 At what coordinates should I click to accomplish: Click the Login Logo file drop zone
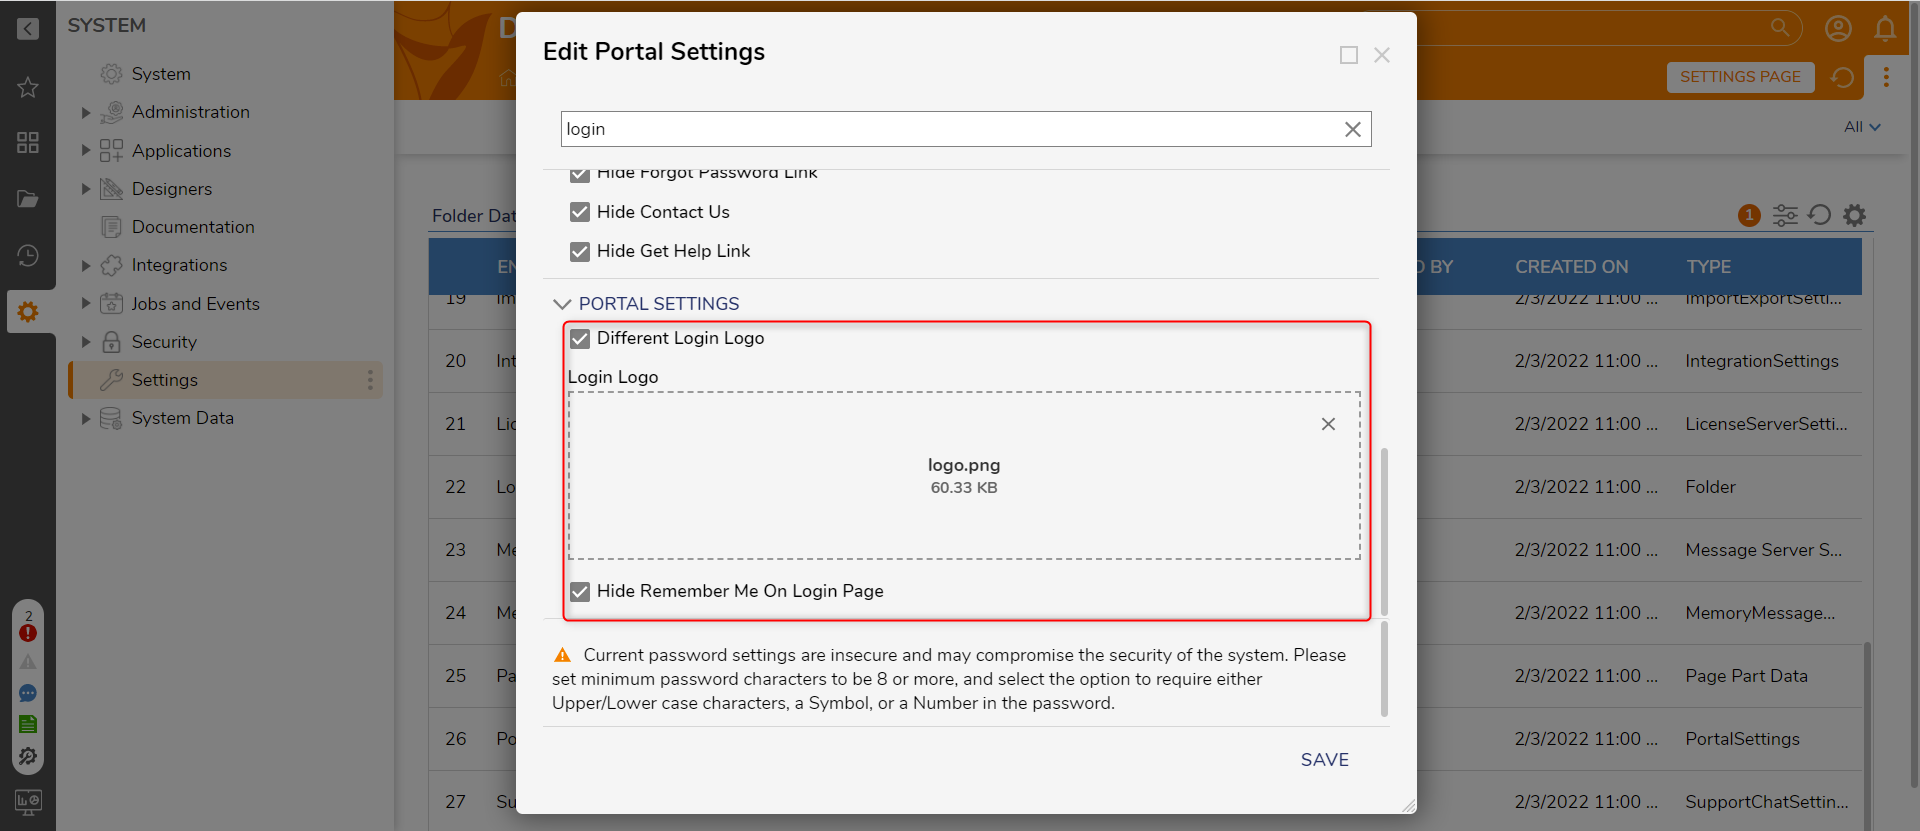(x=964, y=475)
